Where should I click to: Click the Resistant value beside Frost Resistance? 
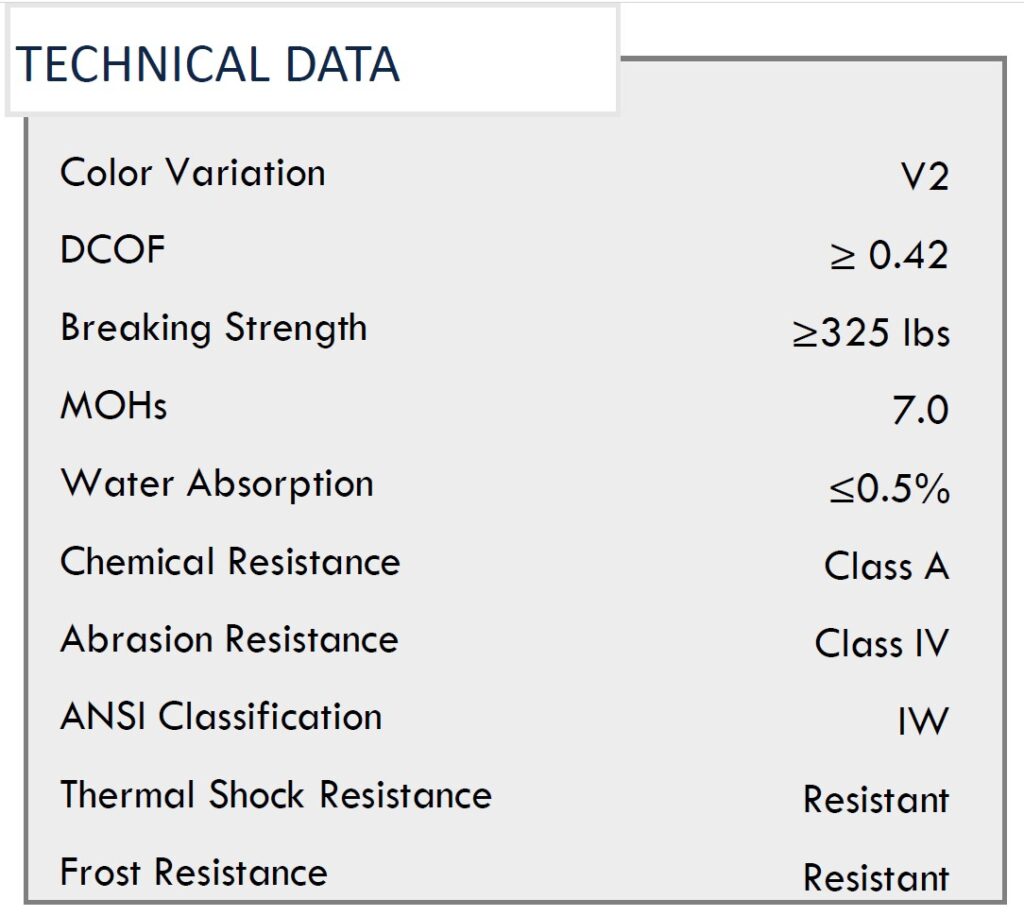coord(876,877)
